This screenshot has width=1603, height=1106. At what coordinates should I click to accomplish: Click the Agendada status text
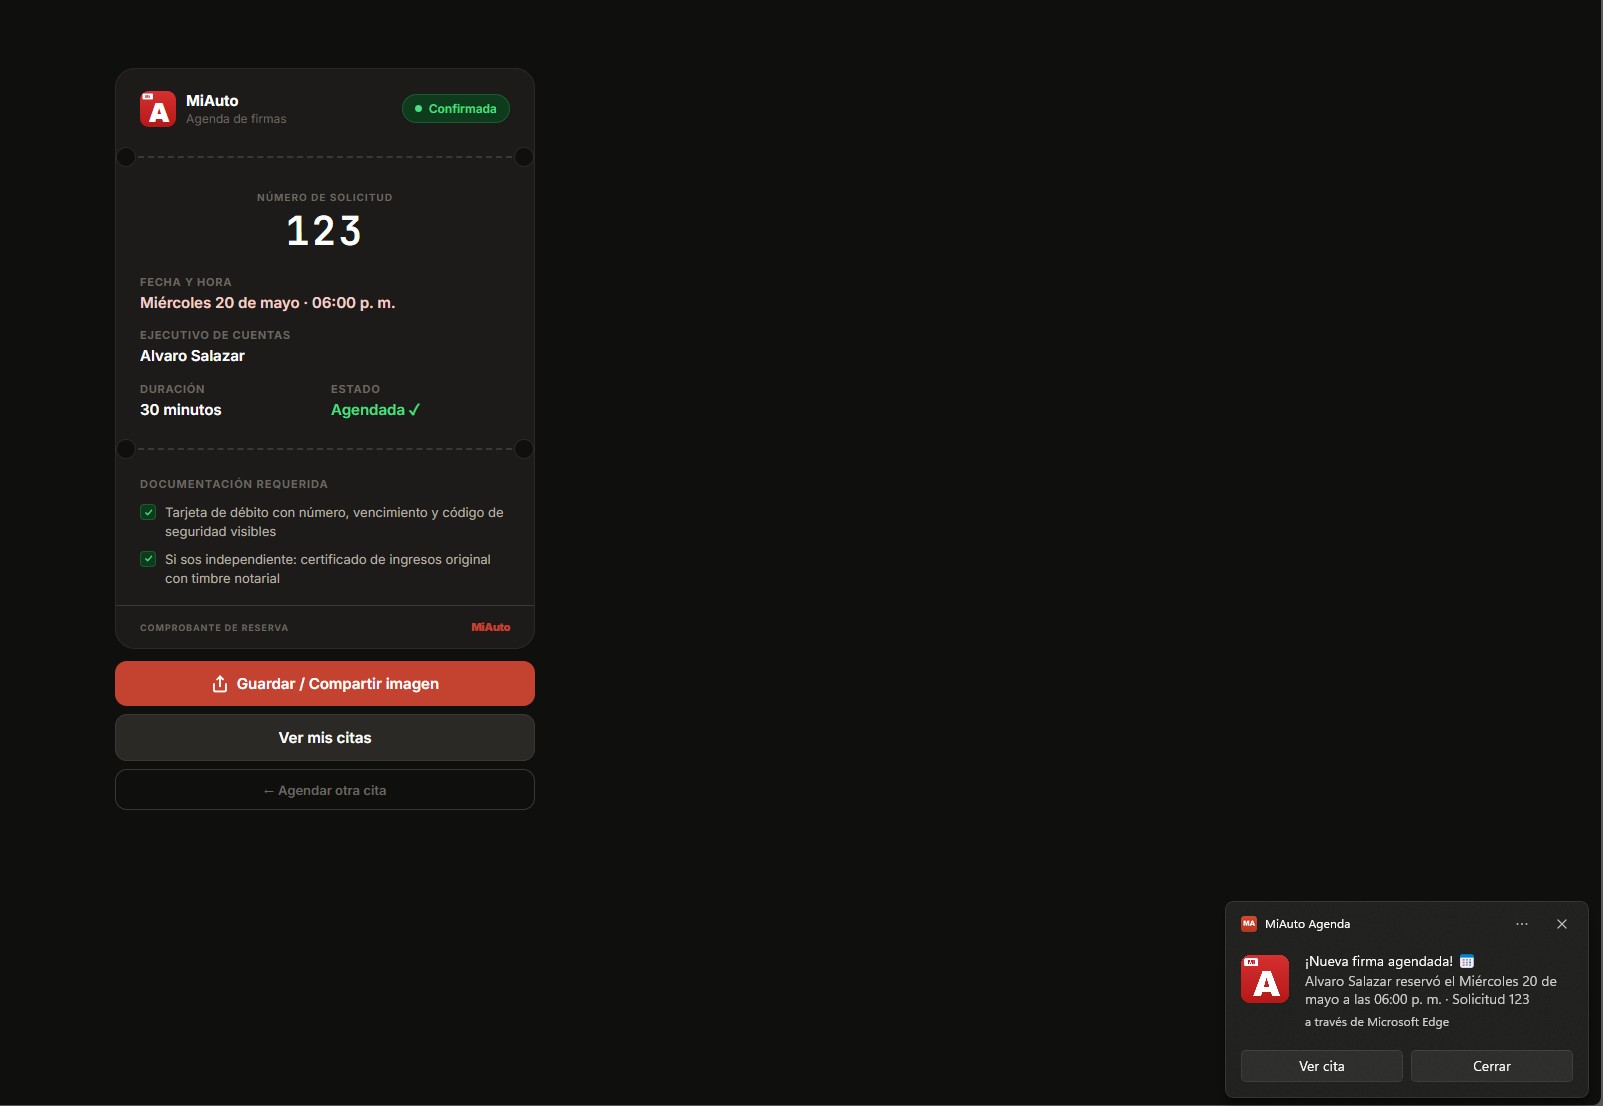click(x=375, y=410)
